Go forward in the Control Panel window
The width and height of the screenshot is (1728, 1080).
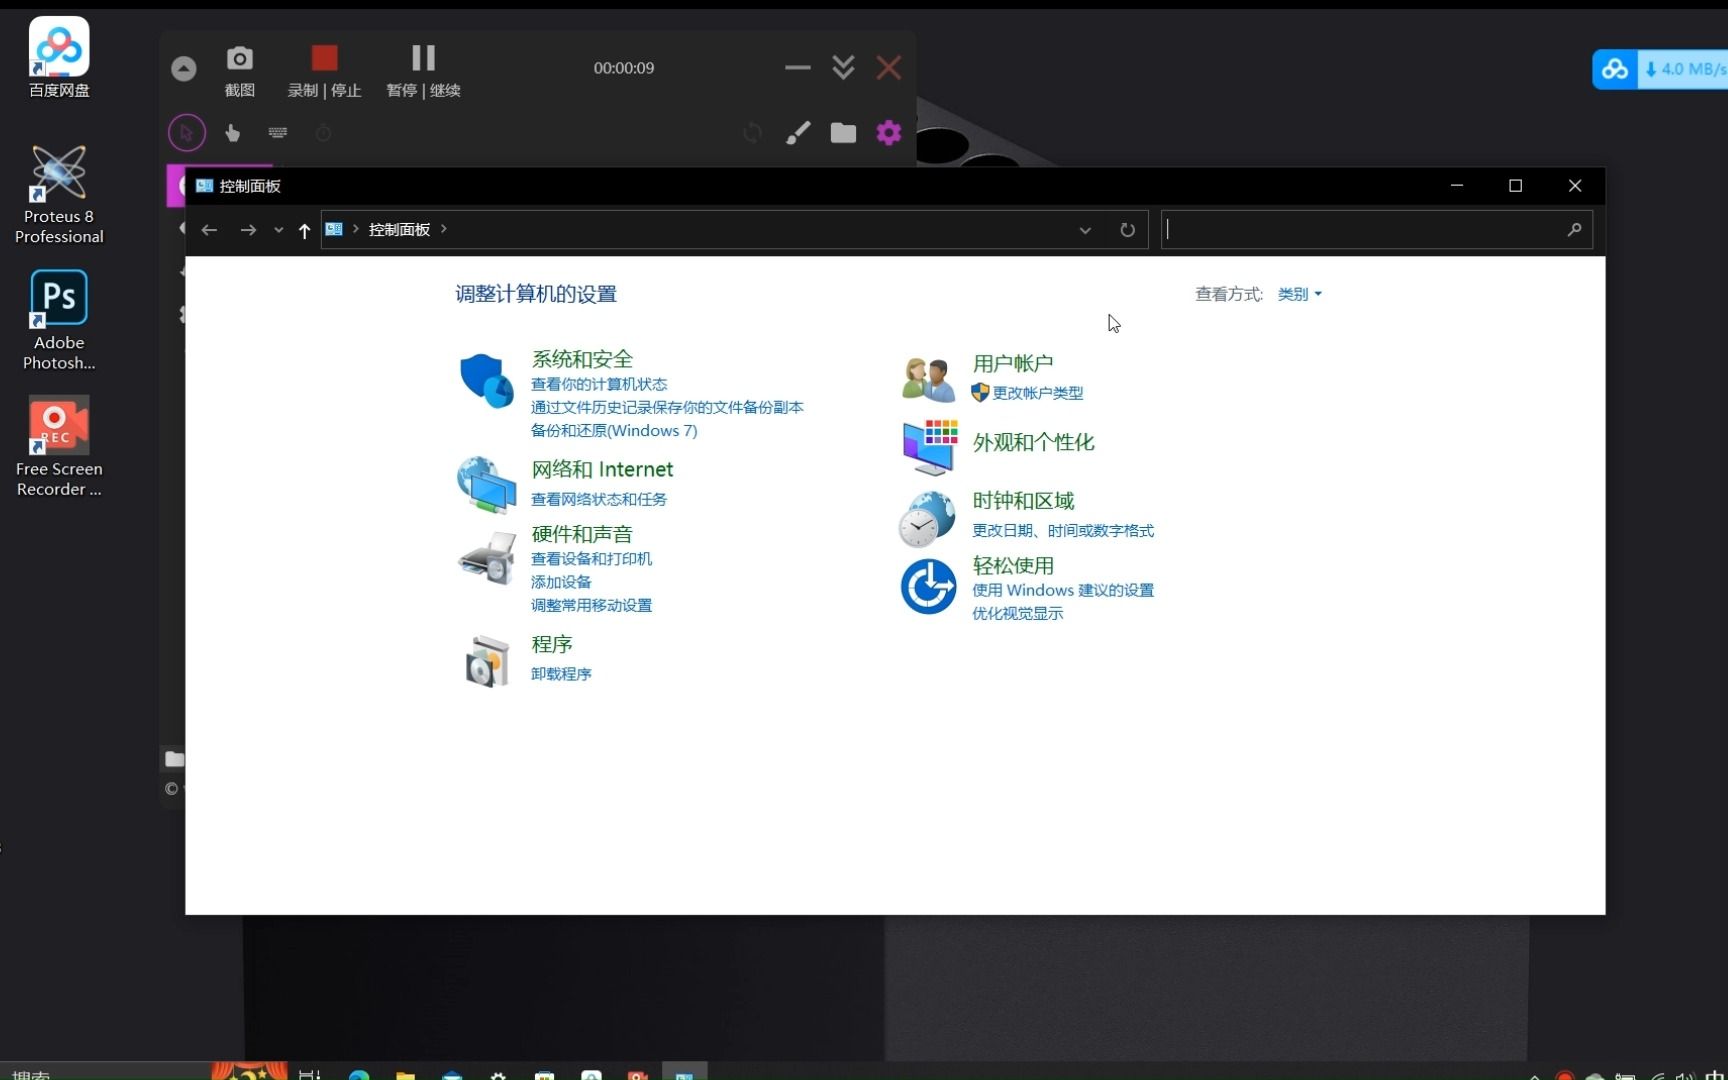248,229
